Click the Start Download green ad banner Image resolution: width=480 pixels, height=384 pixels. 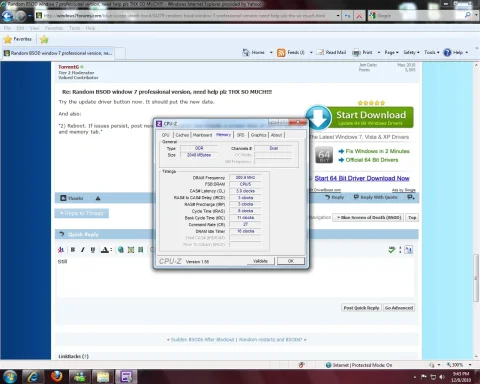click(360, 117)
